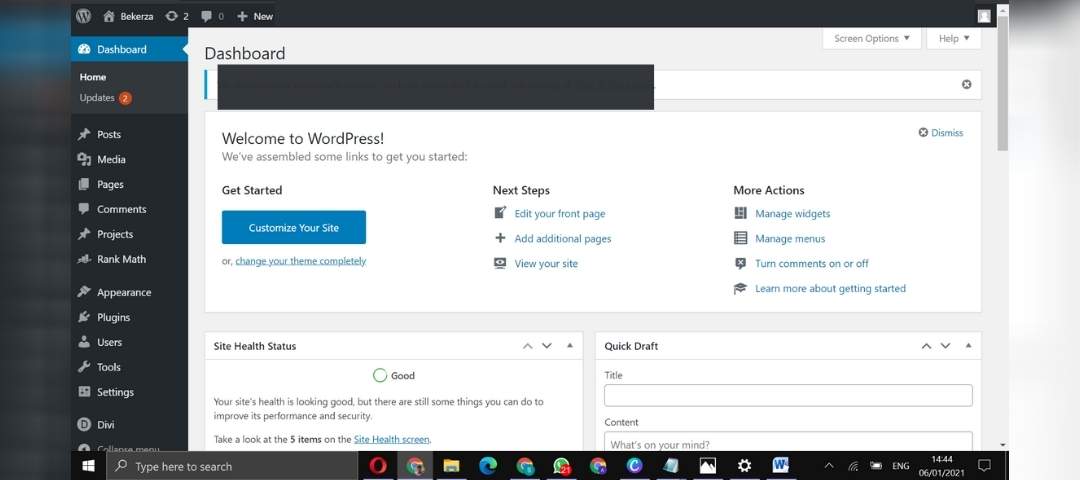Move Quick Draft widget up
Image resolution: width=1080 pixels, height=480 pixels.
click(x=926, y=346)
